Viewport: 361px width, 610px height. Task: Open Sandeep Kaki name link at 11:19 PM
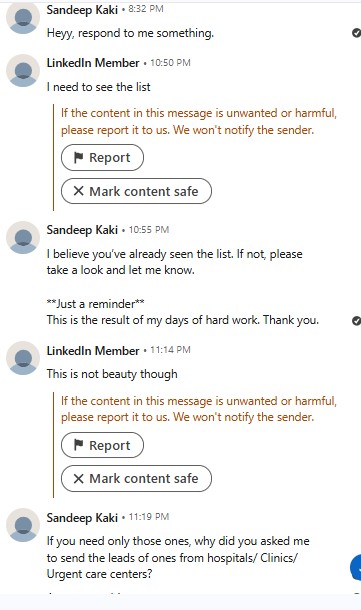(82, 517)
